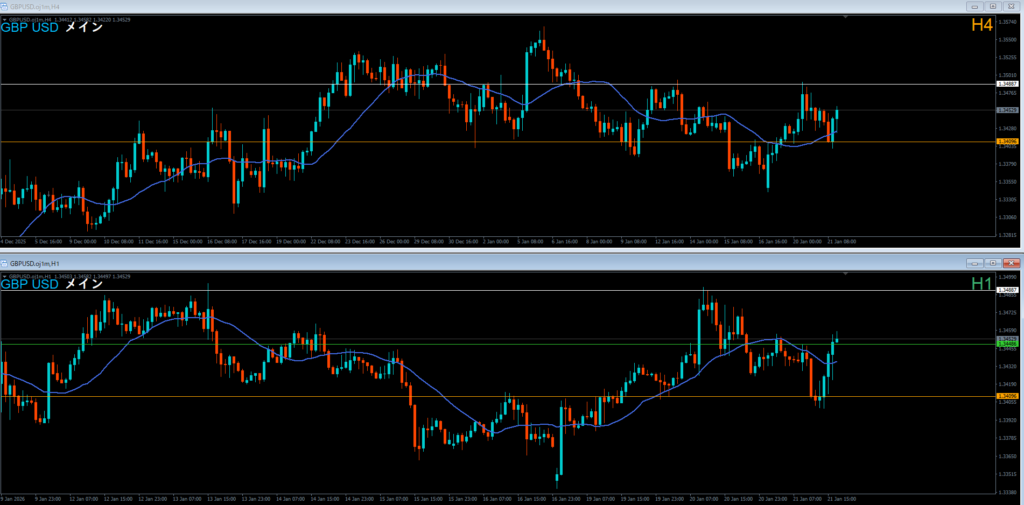
Task: Click the H1 chart window title icon
Action: (x=5, y=263)
